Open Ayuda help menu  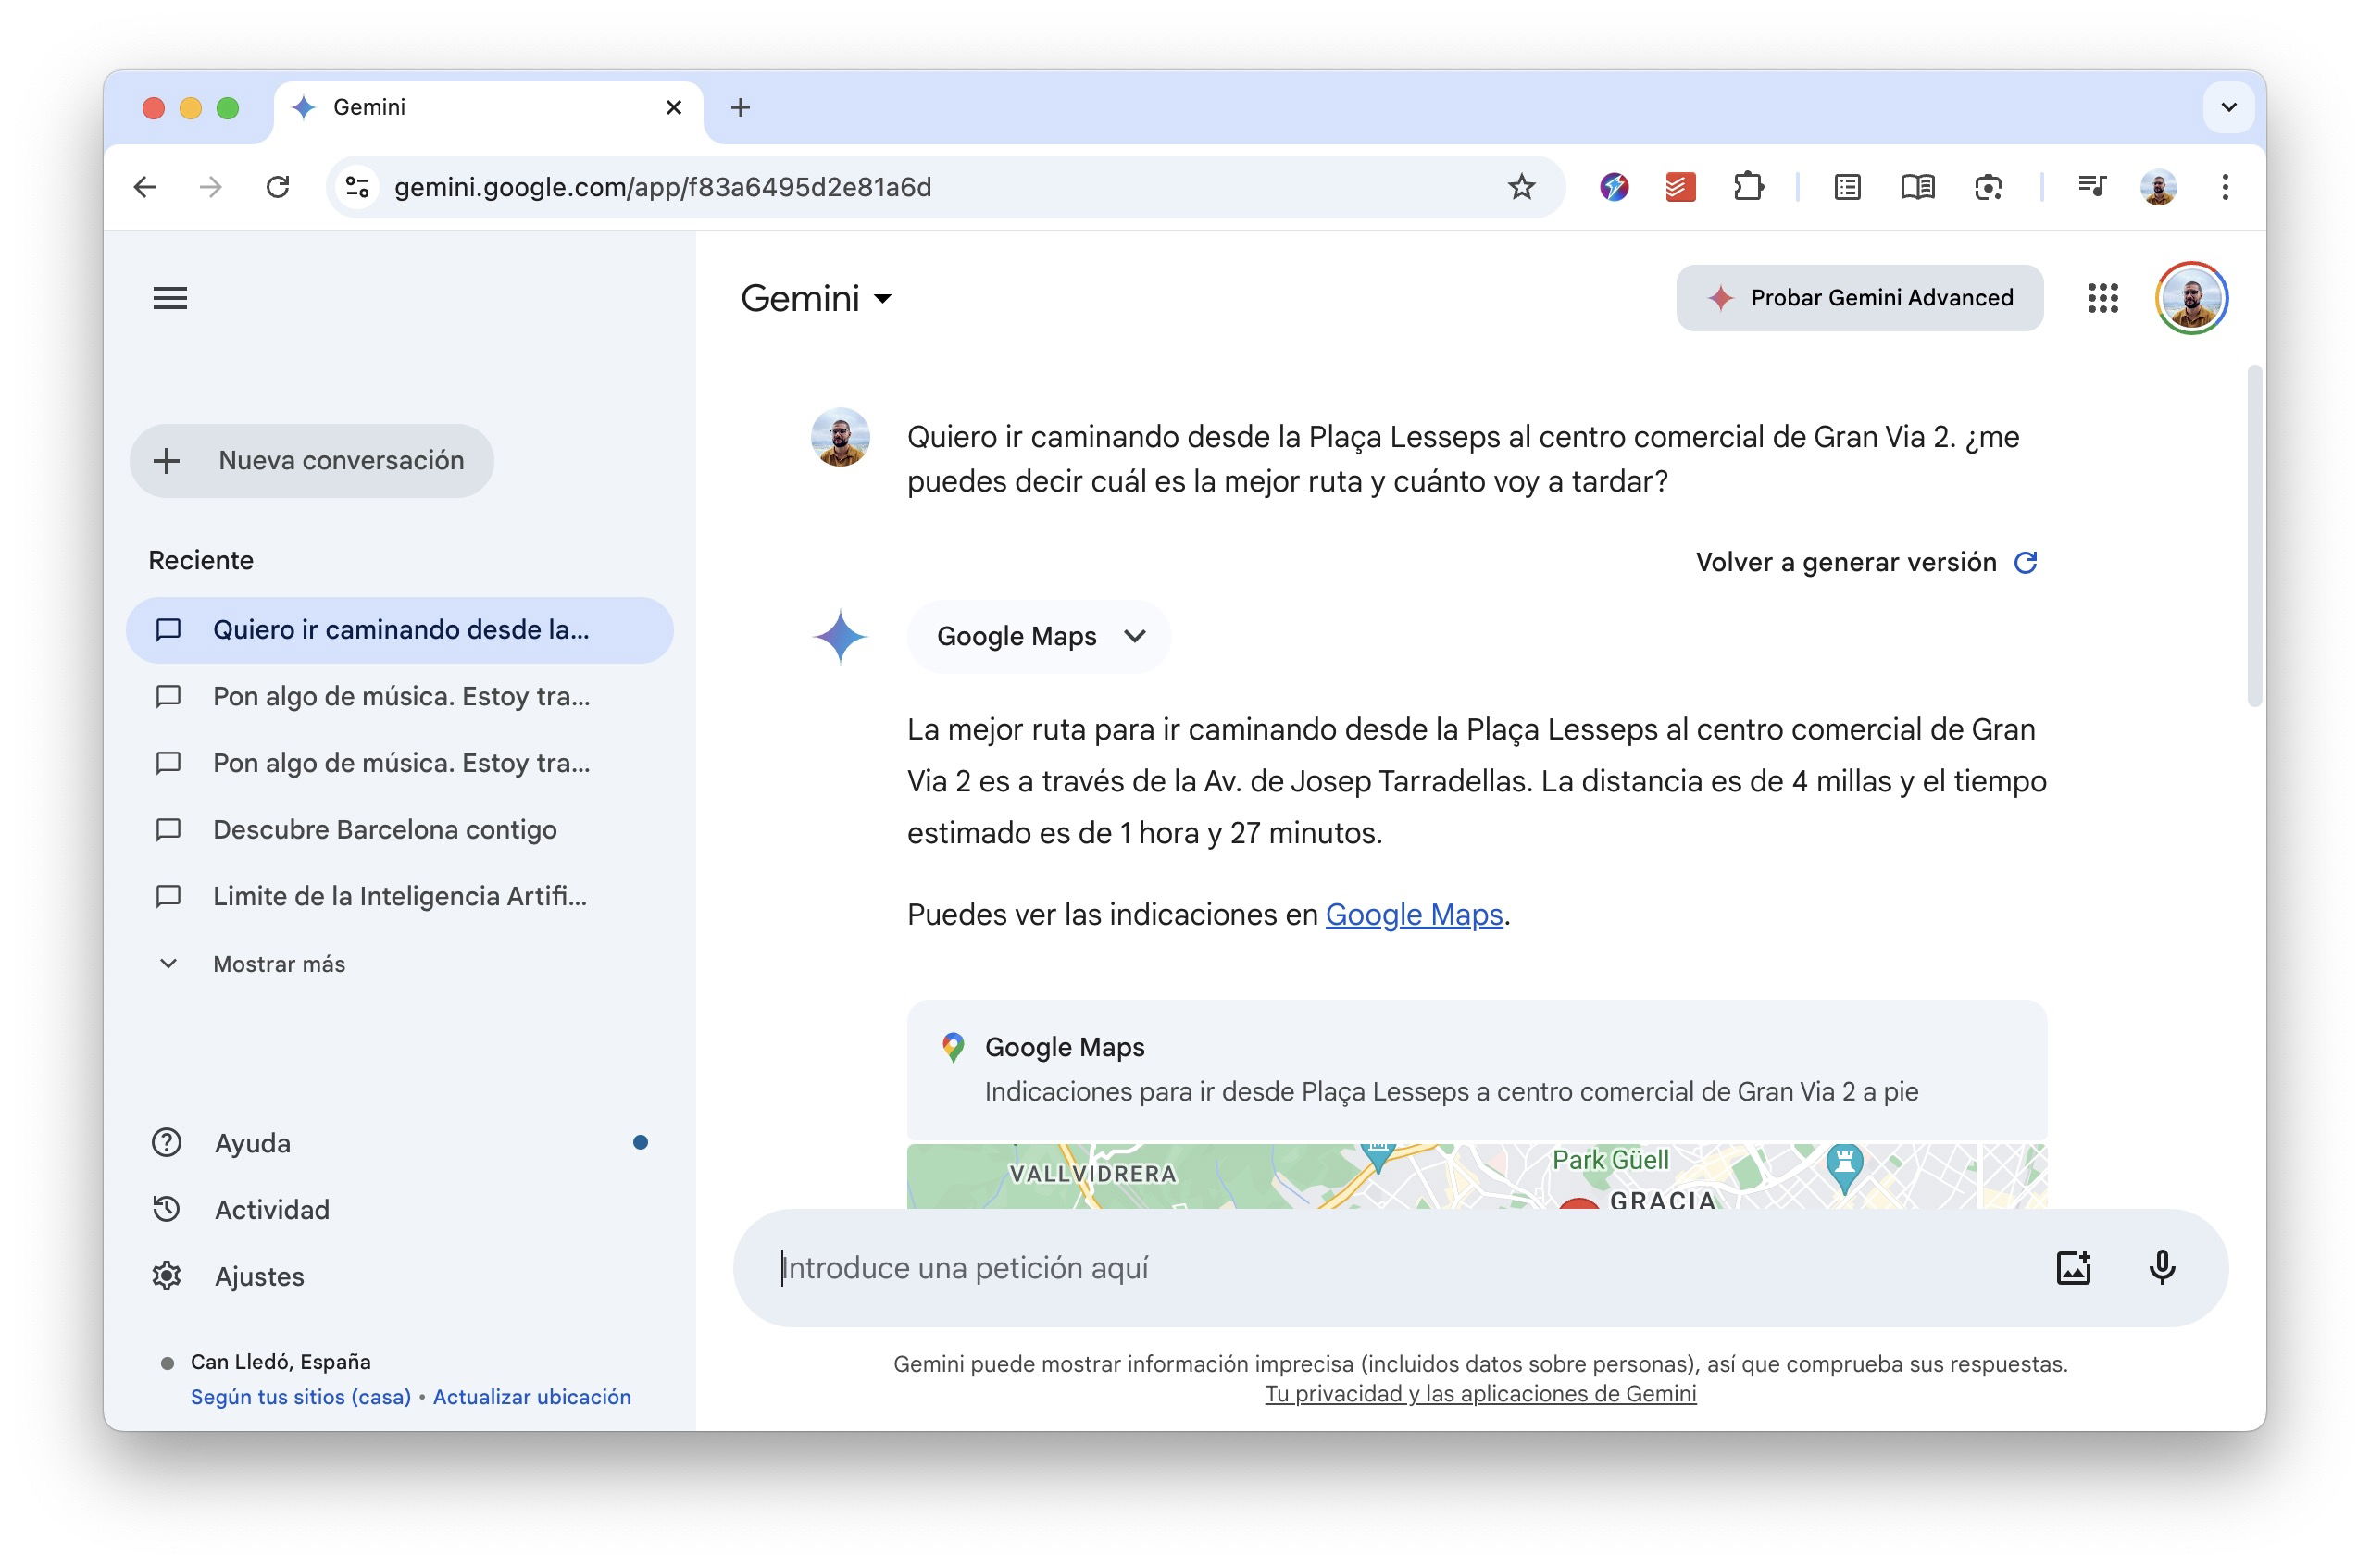click(x=253, y=1143)
